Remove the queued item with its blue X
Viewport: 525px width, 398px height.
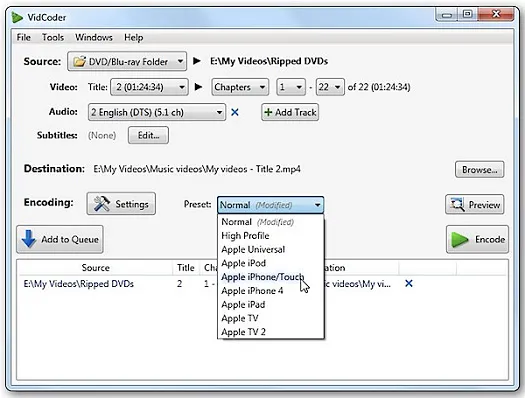[x=409, y=284]
